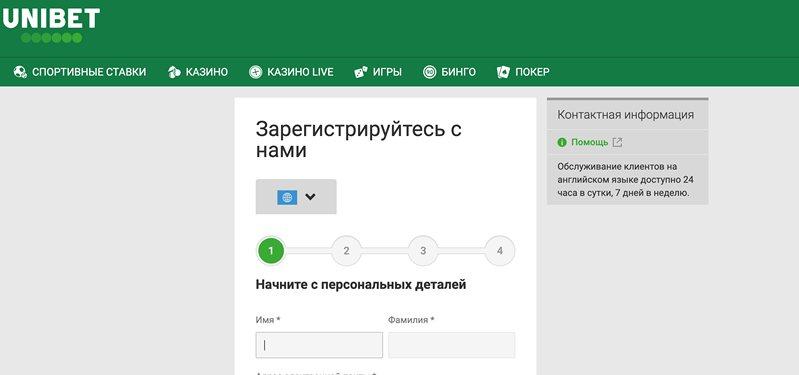This screenshot has height=375, width=799.
Task: Select registration step 1 circle
Action: tap(271, 251)
